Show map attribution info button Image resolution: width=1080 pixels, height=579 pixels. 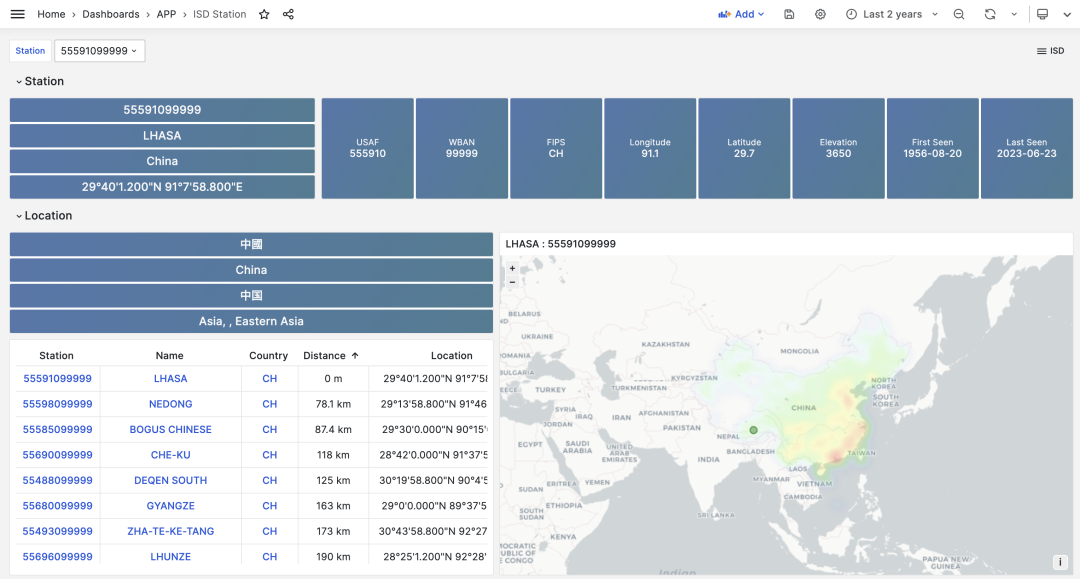pos(1058,562)
